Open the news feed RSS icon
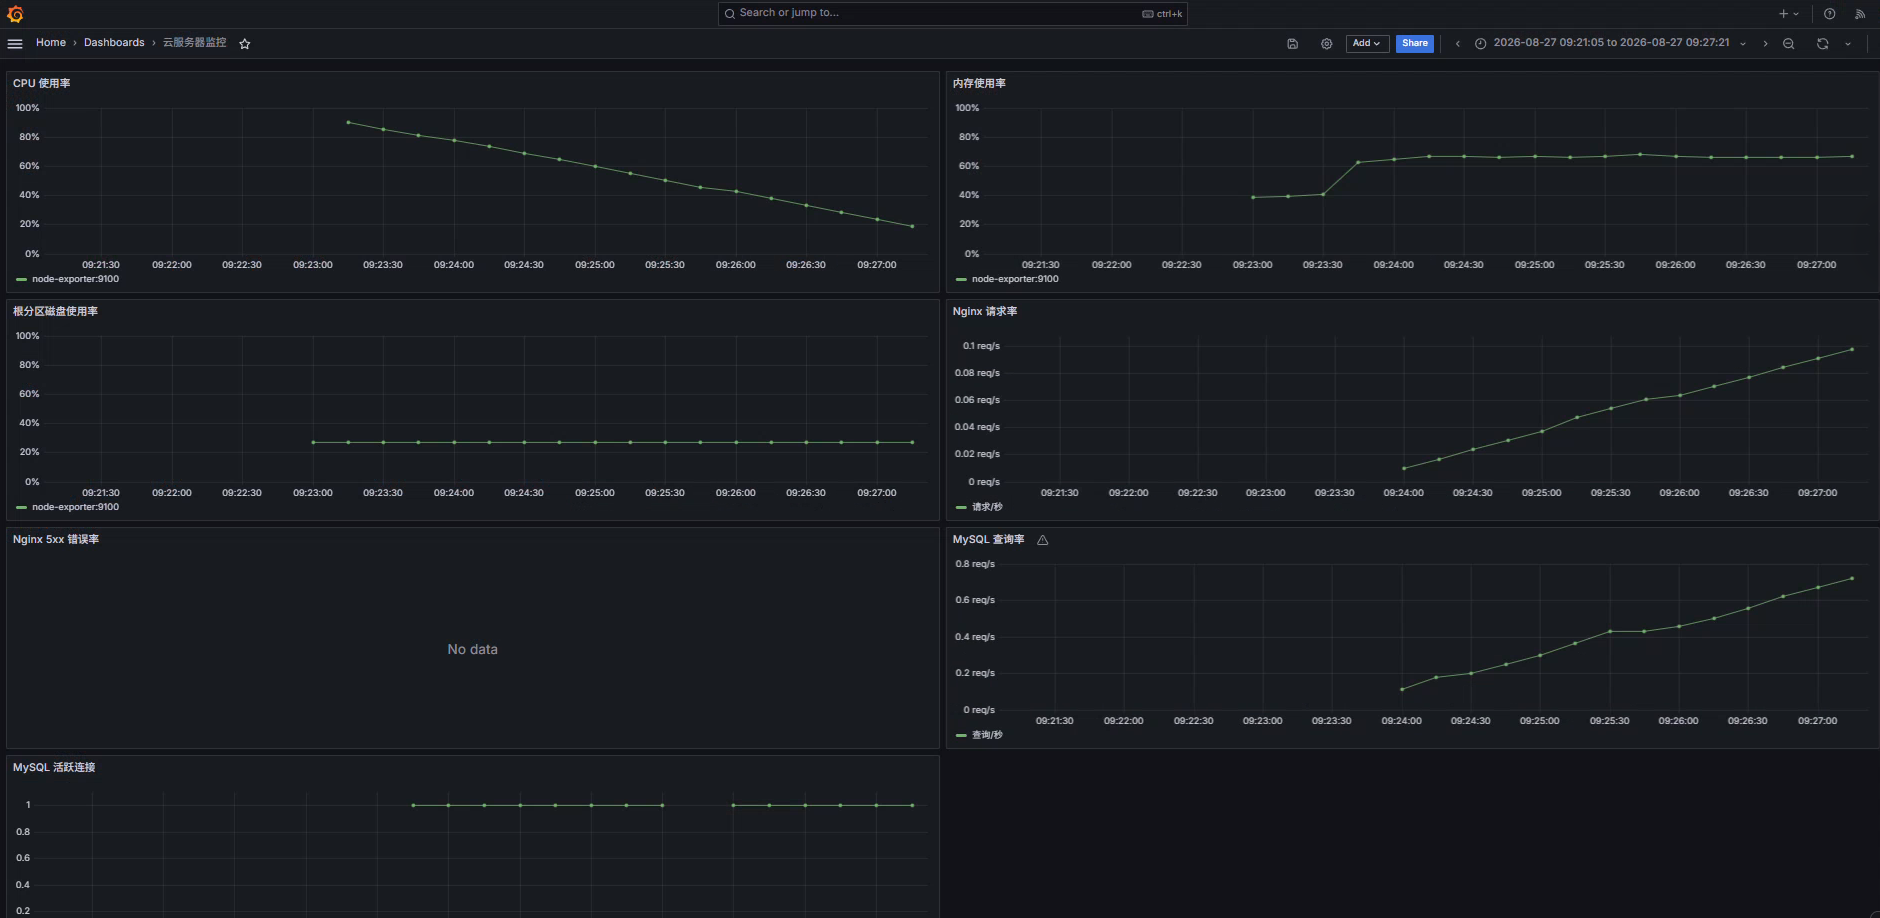The width and height of the screenshot is (1880, 918). point(1860,14)
